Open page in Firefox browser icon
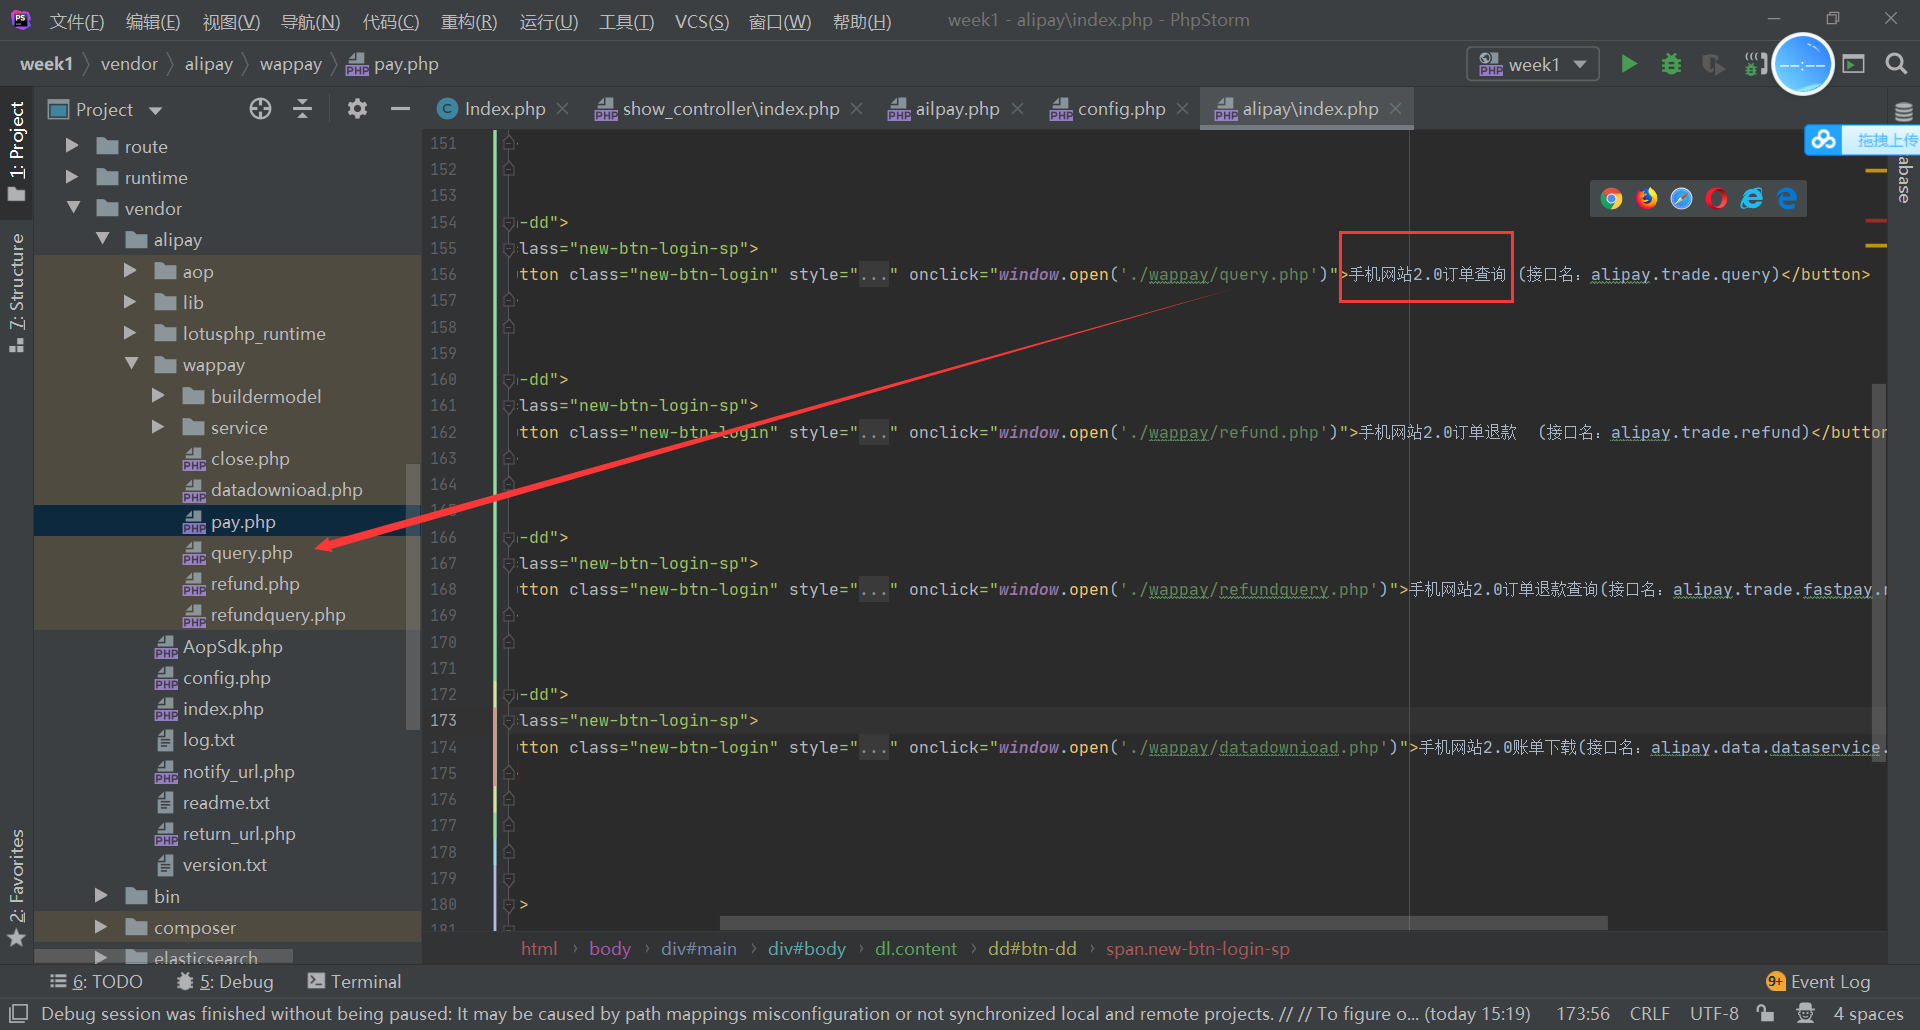 (x=1646, y=198)
